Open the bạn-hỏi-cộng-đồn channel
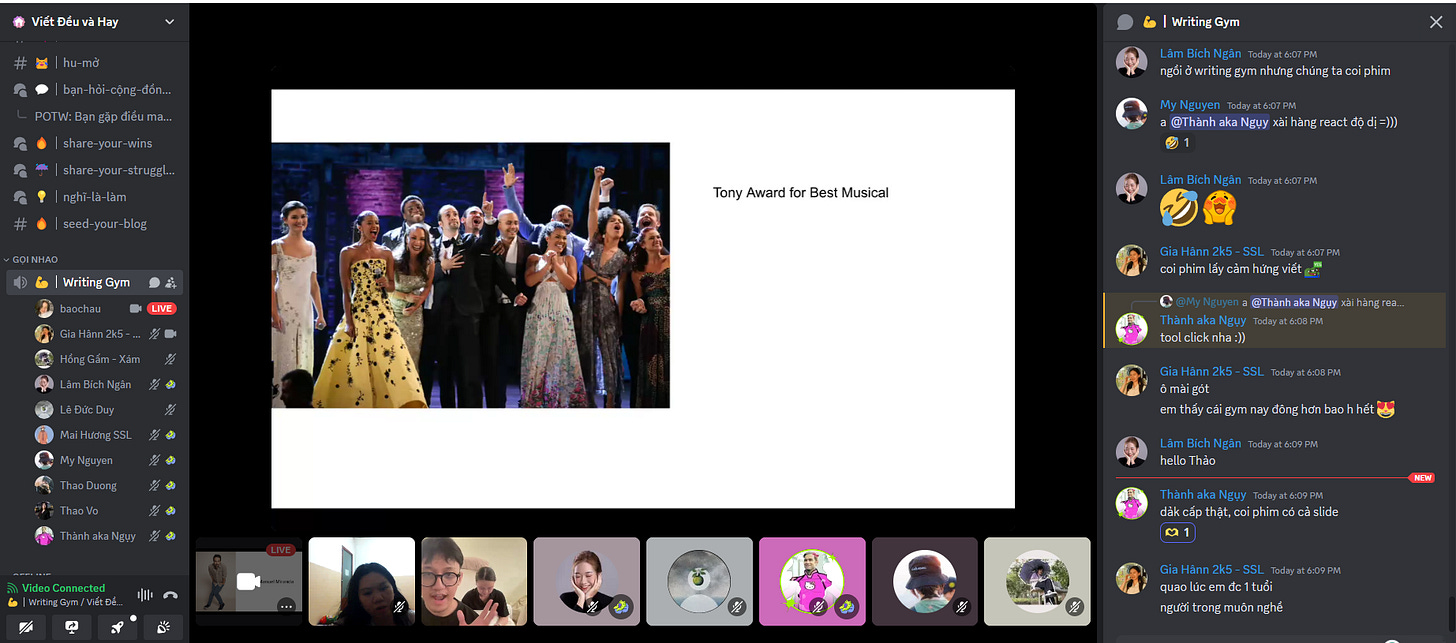This screenshot has width=1456, height=643. click(x=95, y=89)
